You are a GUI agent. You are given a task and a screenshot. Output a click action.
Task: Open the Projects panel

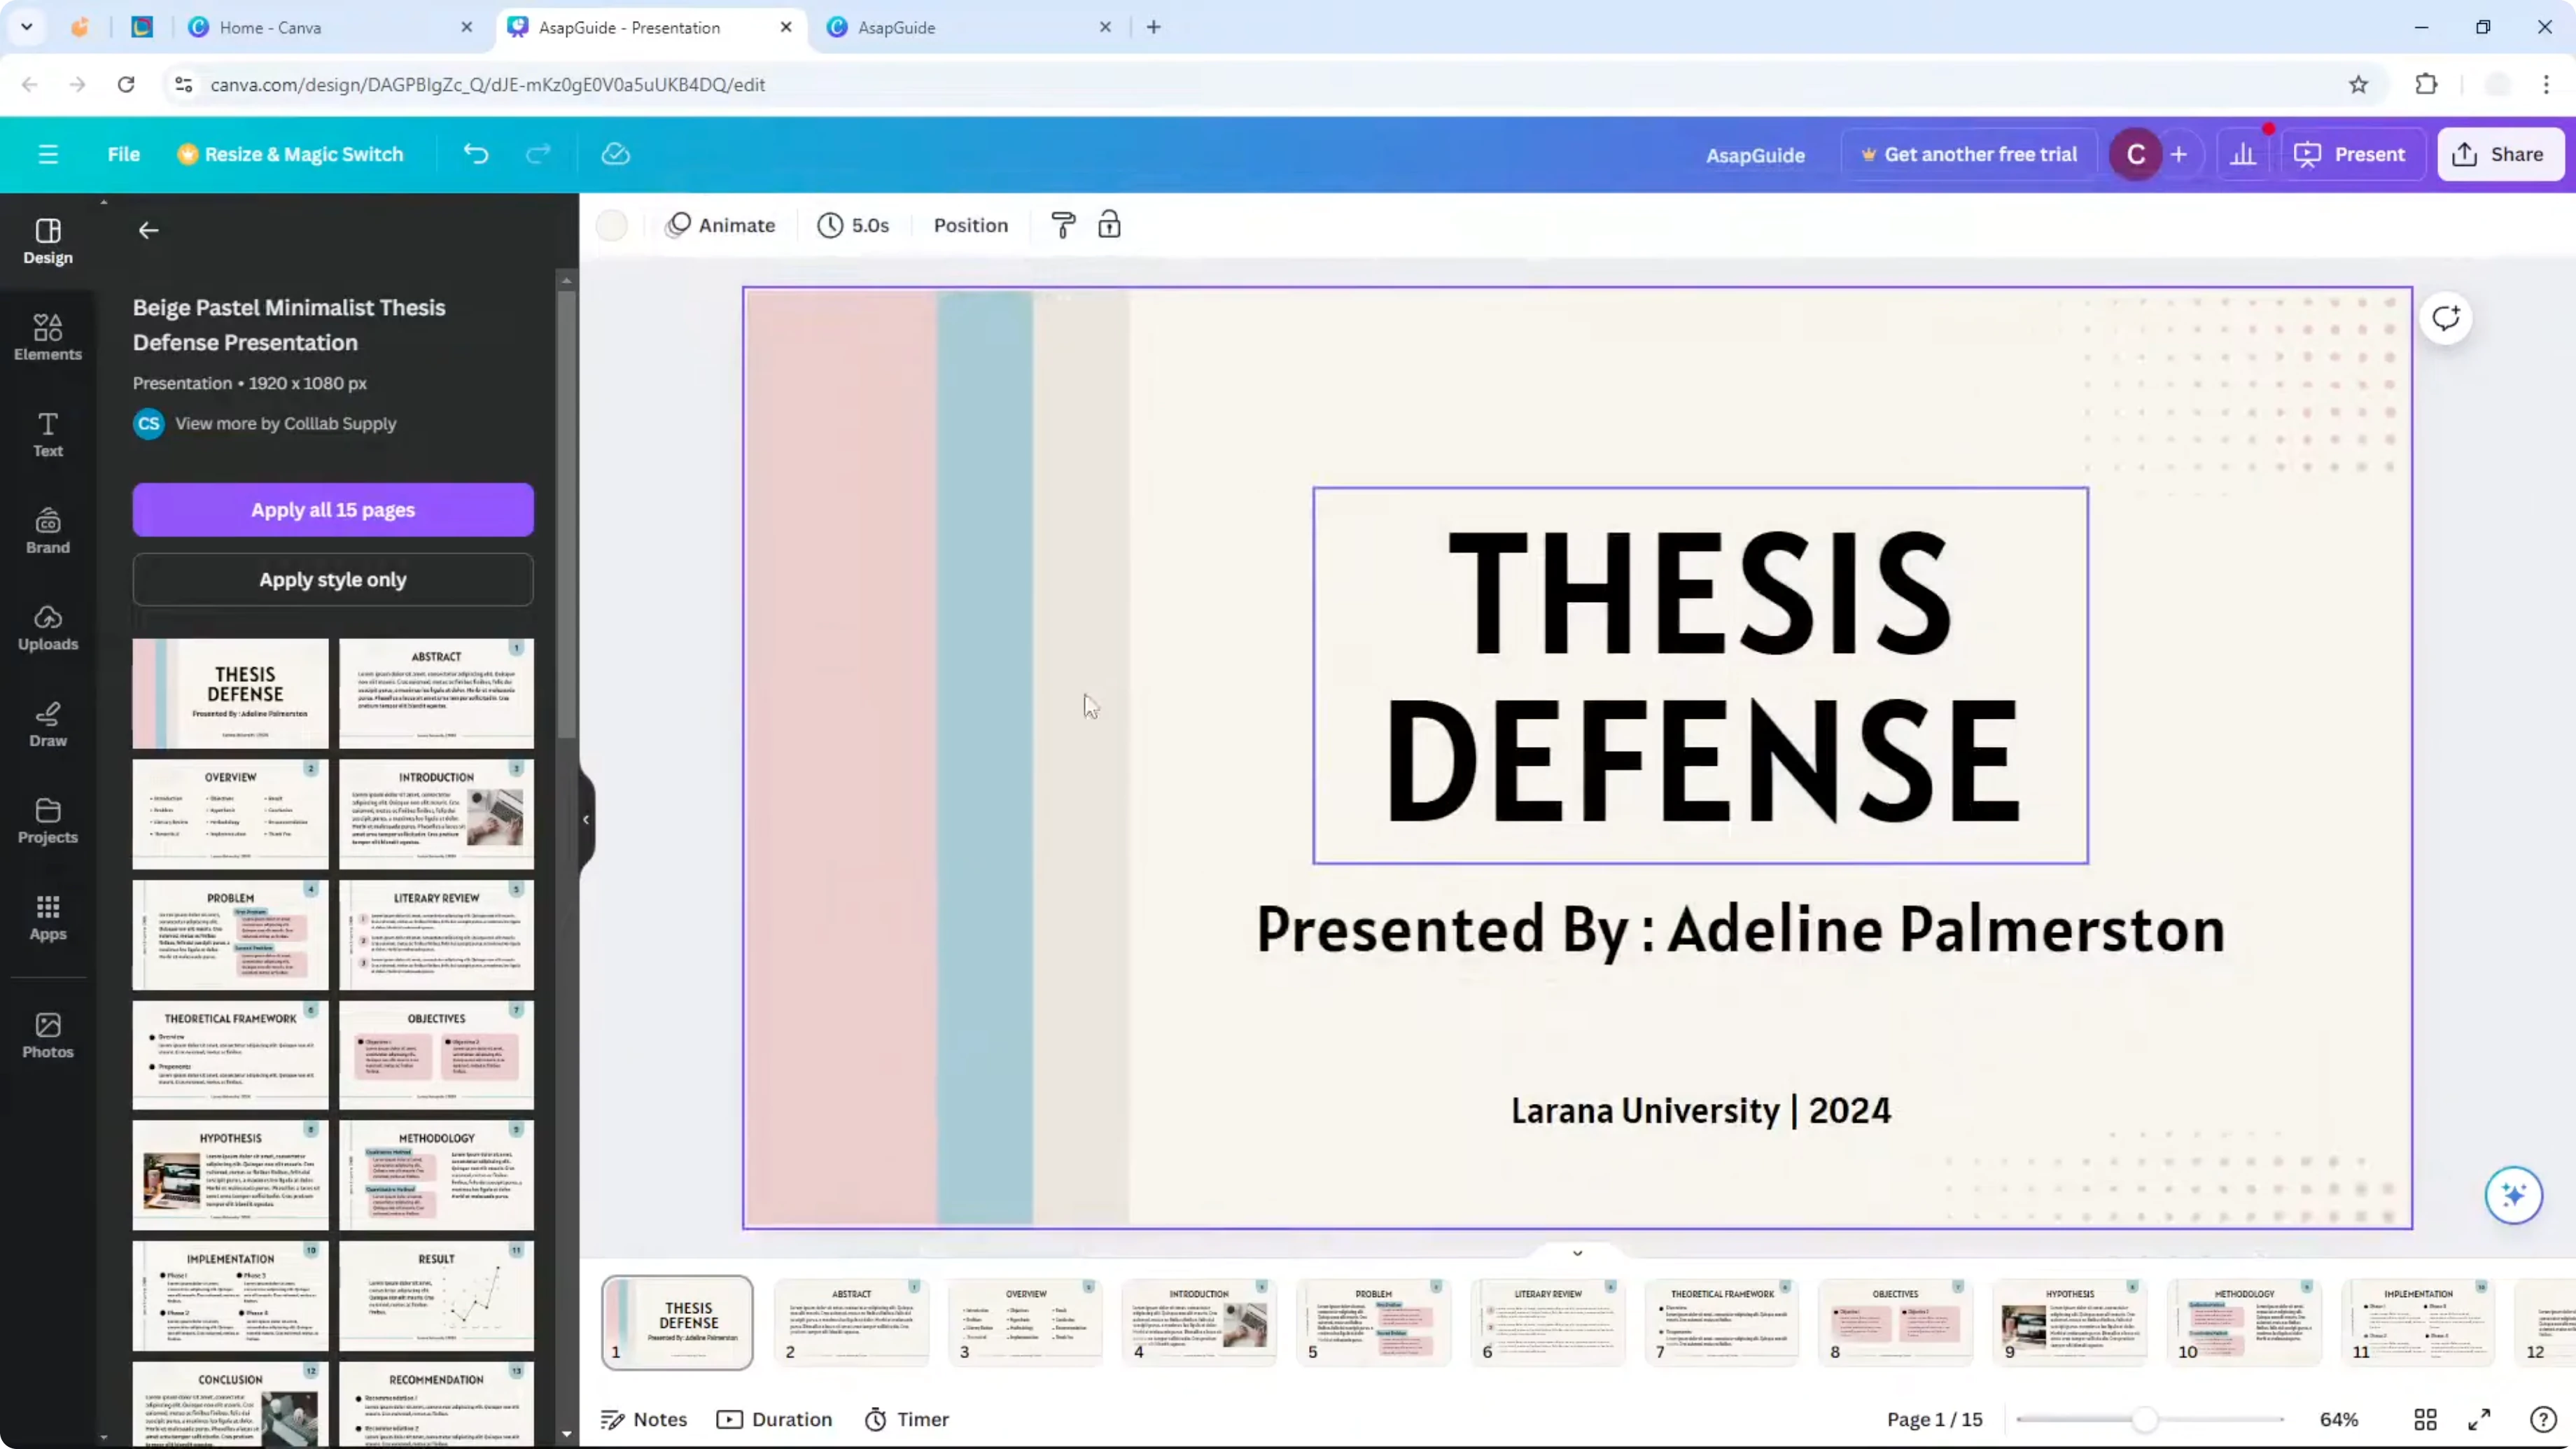pyautogui.click(x=48, y=822)
